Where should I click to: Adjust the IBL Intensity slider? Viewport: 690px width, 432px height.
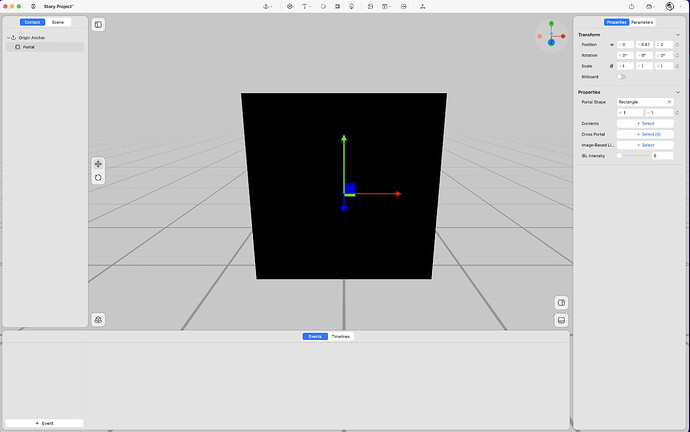pyautogui.click(x=620, y=156)
